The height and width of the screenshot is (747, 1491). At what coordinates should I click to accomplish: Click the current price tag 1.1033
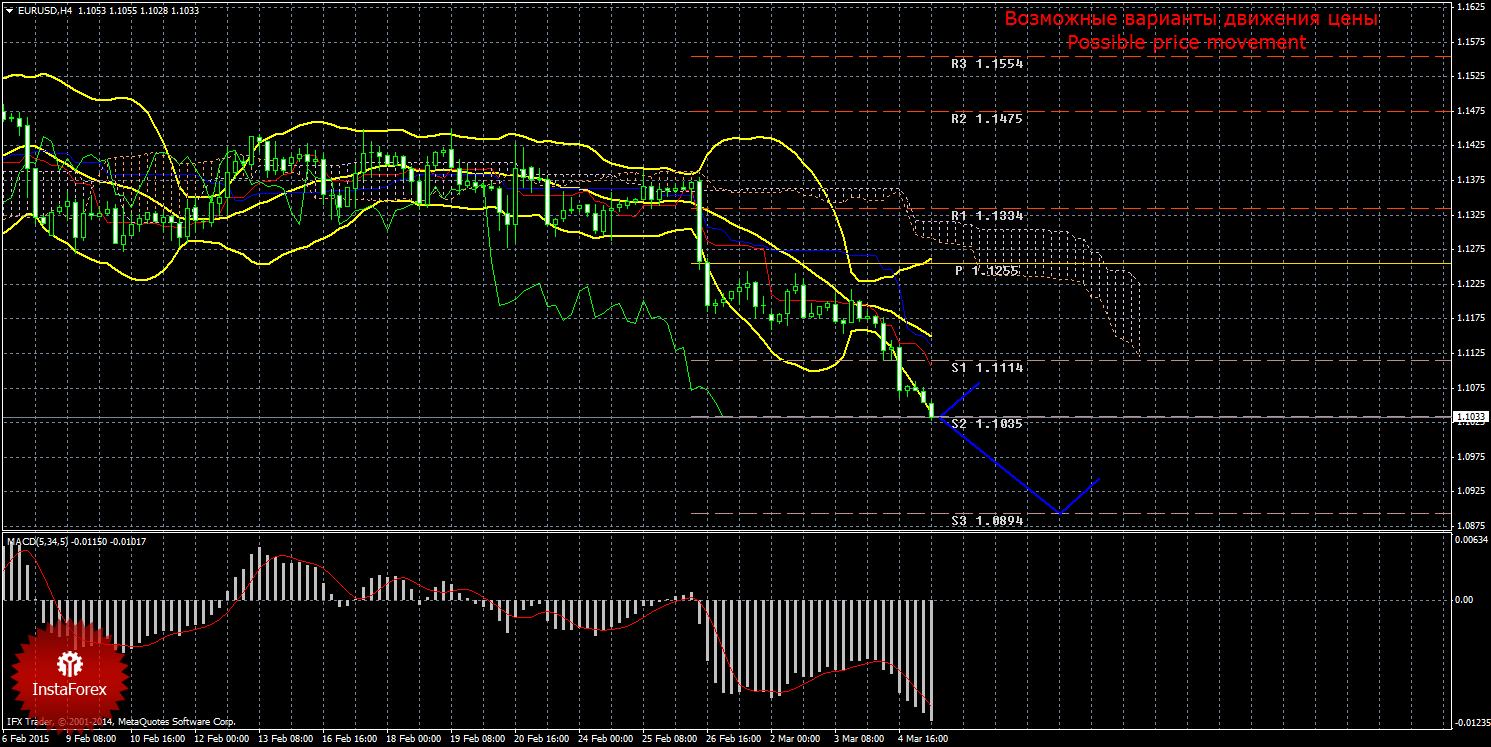pyautogui.click(x=1470, y=417)
